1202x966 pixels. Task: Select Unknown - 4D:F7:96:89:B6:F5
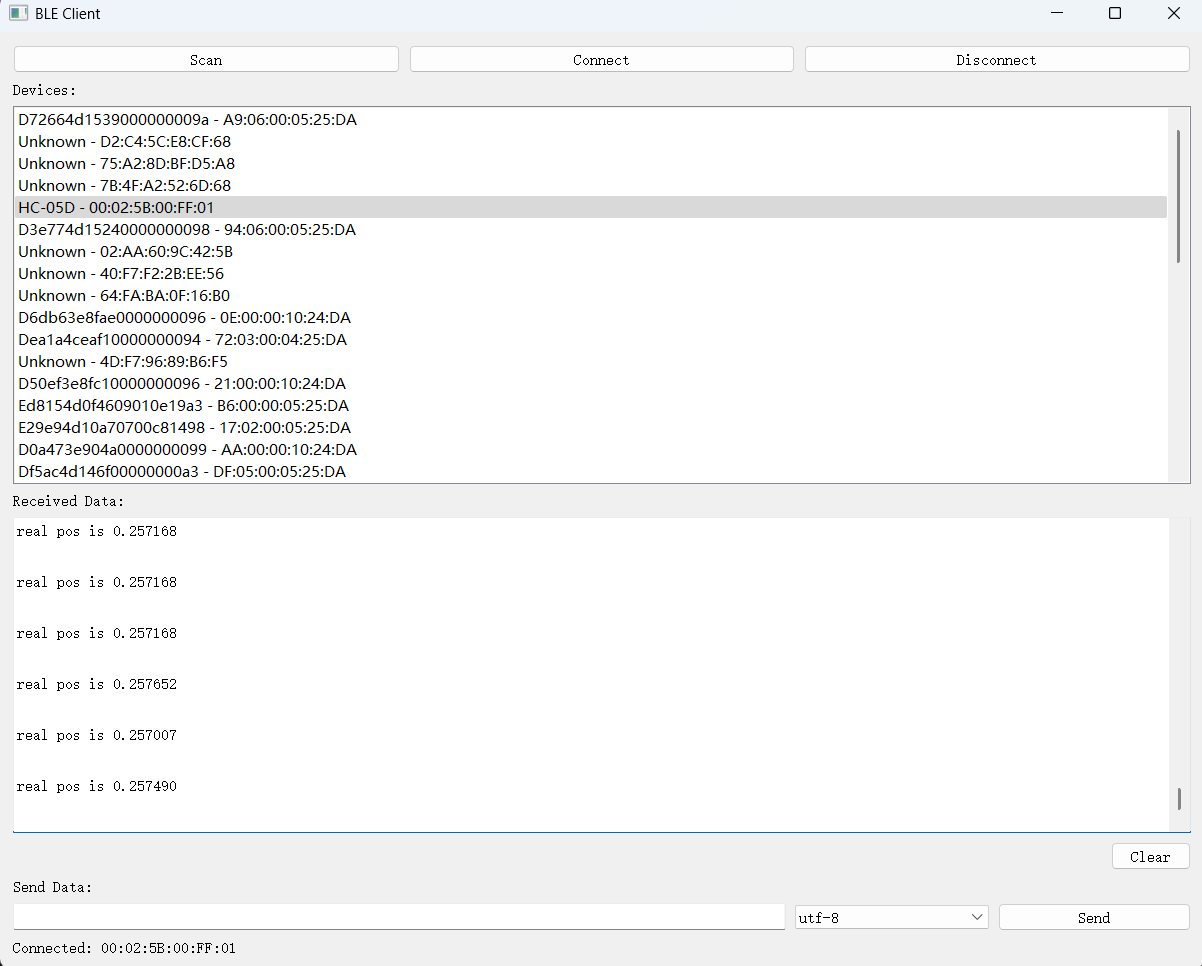[592, 361]
